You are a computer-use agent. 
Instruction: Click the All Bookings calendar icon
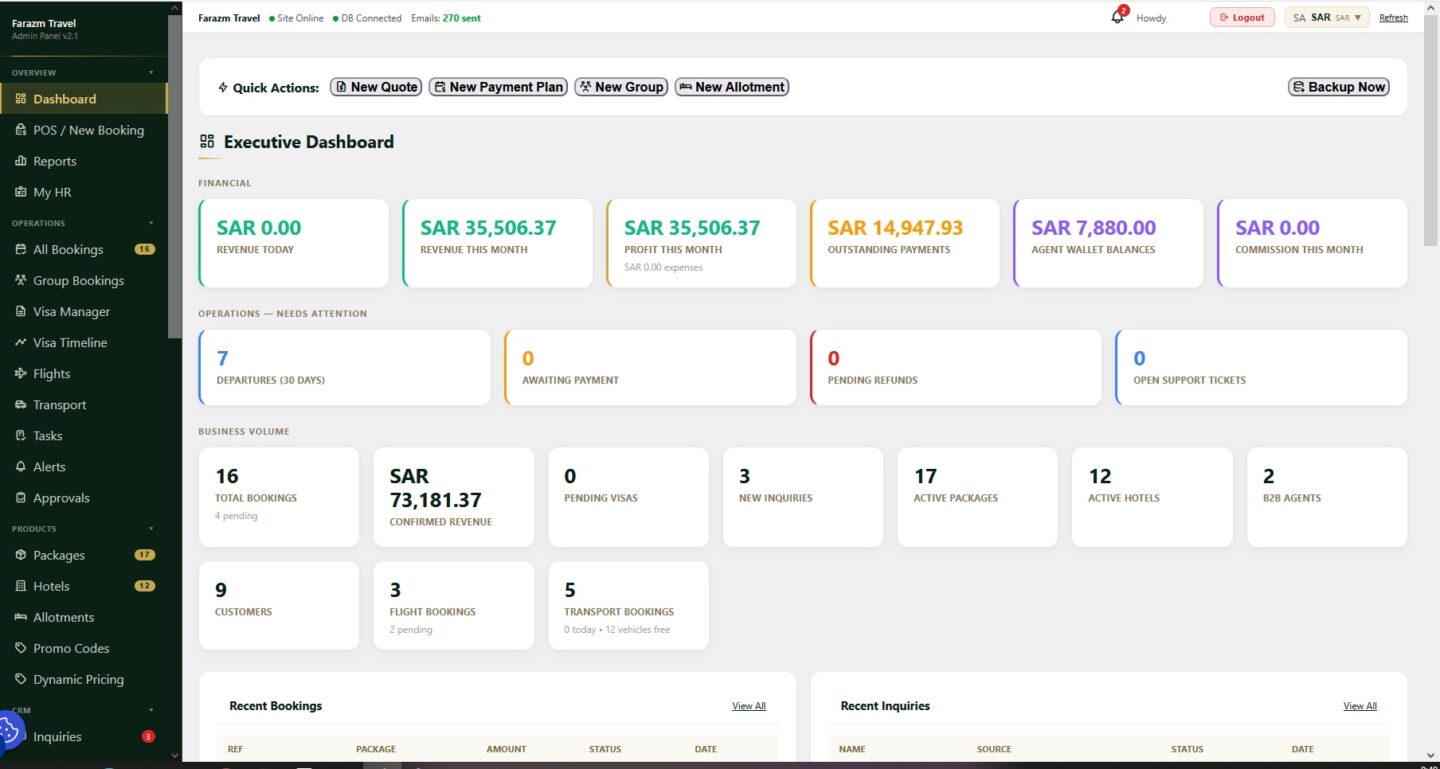pos(21,250)
